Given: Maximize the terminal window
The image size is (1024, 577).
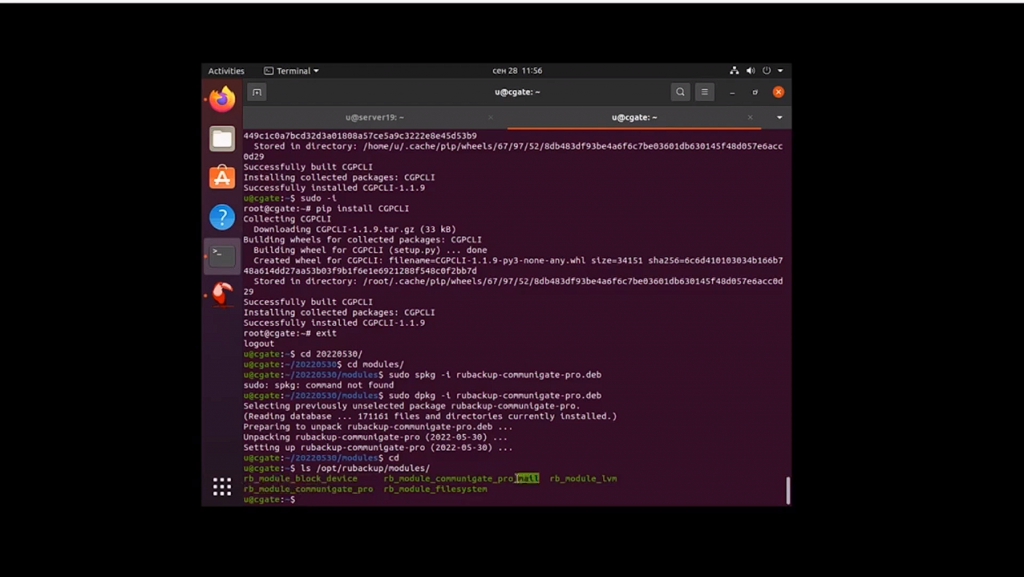Looking at the screenshot, I should 755,92.
